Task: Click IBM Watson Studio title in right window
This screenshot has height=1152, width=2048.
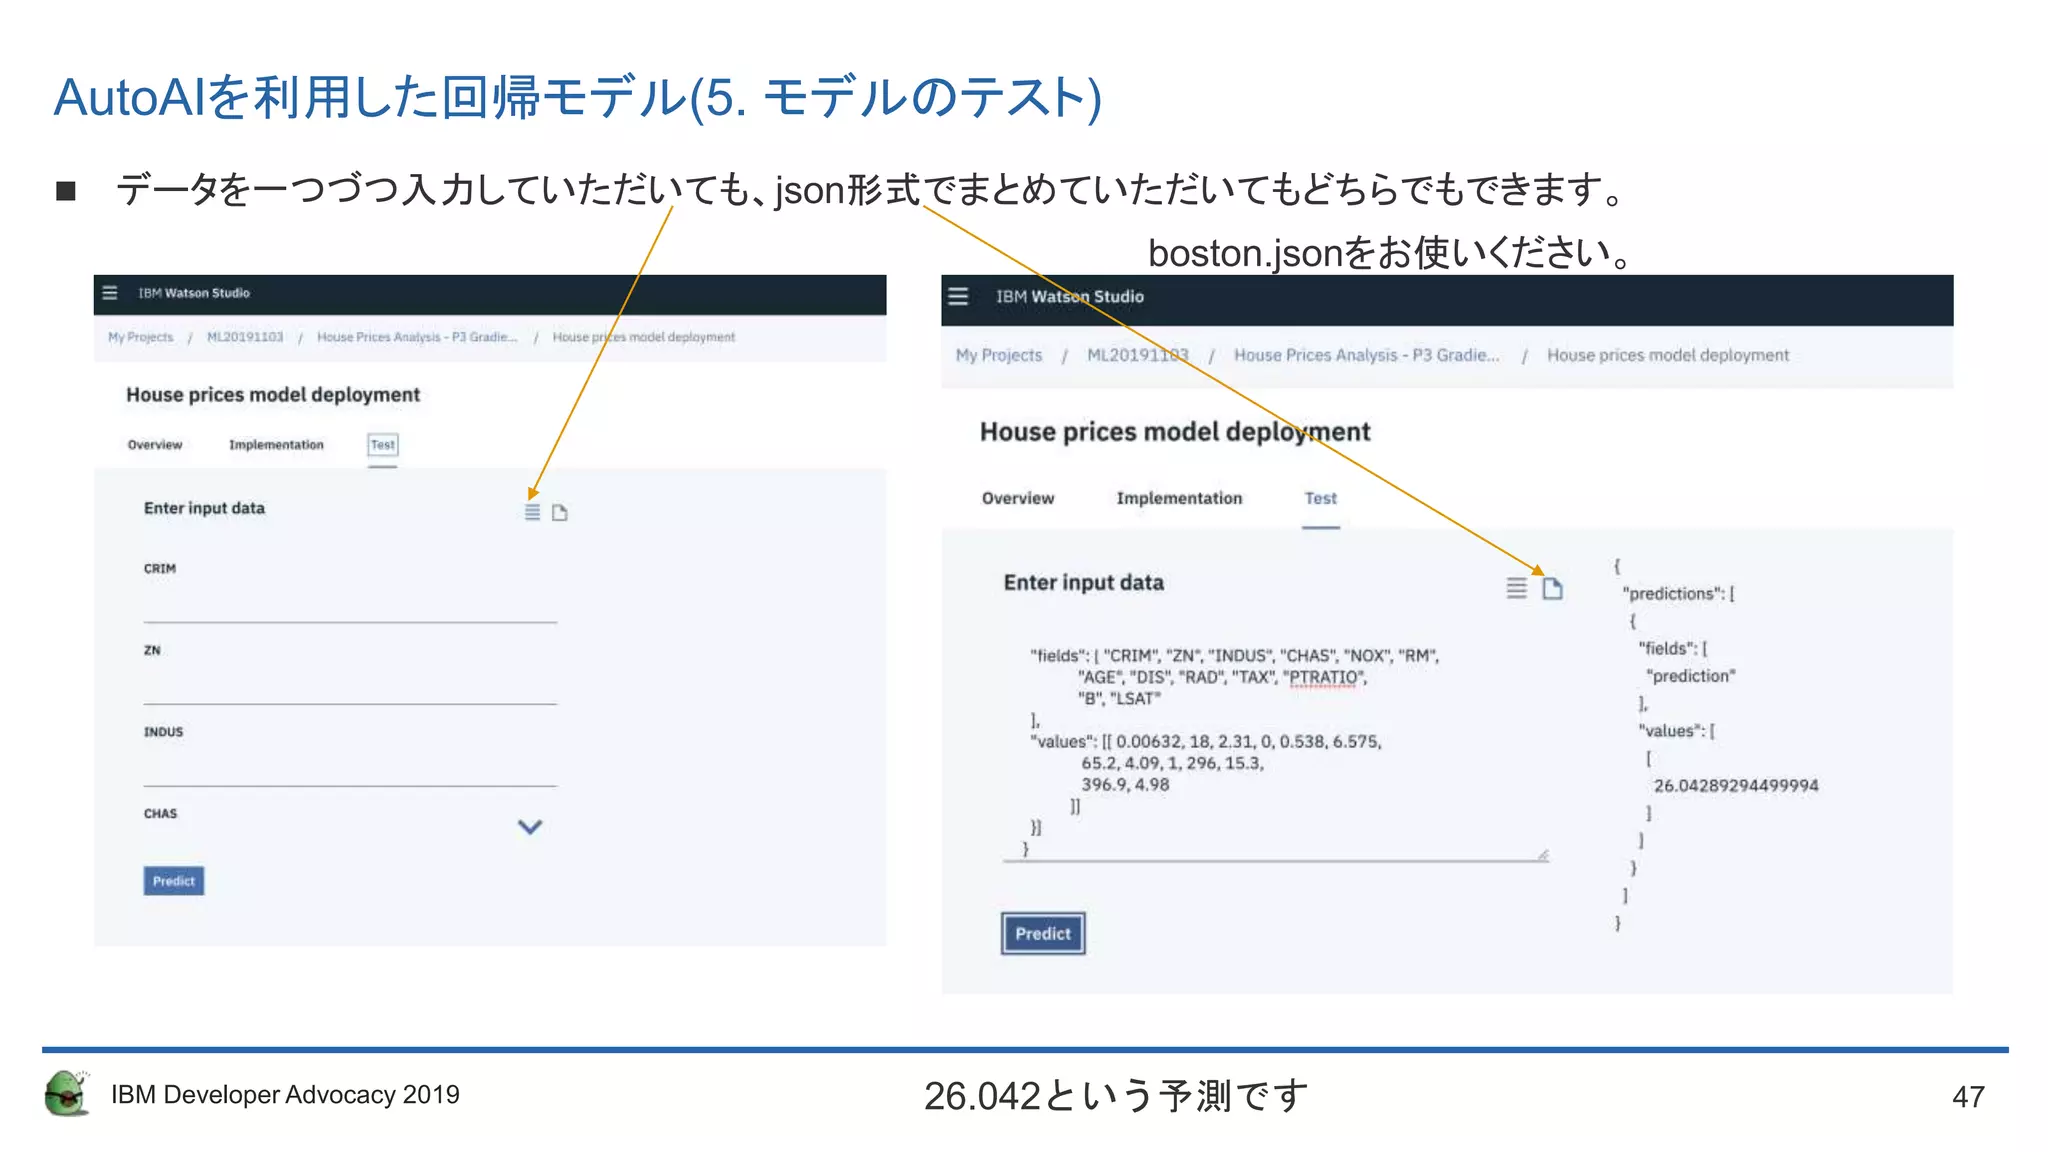Action: 1070,297
